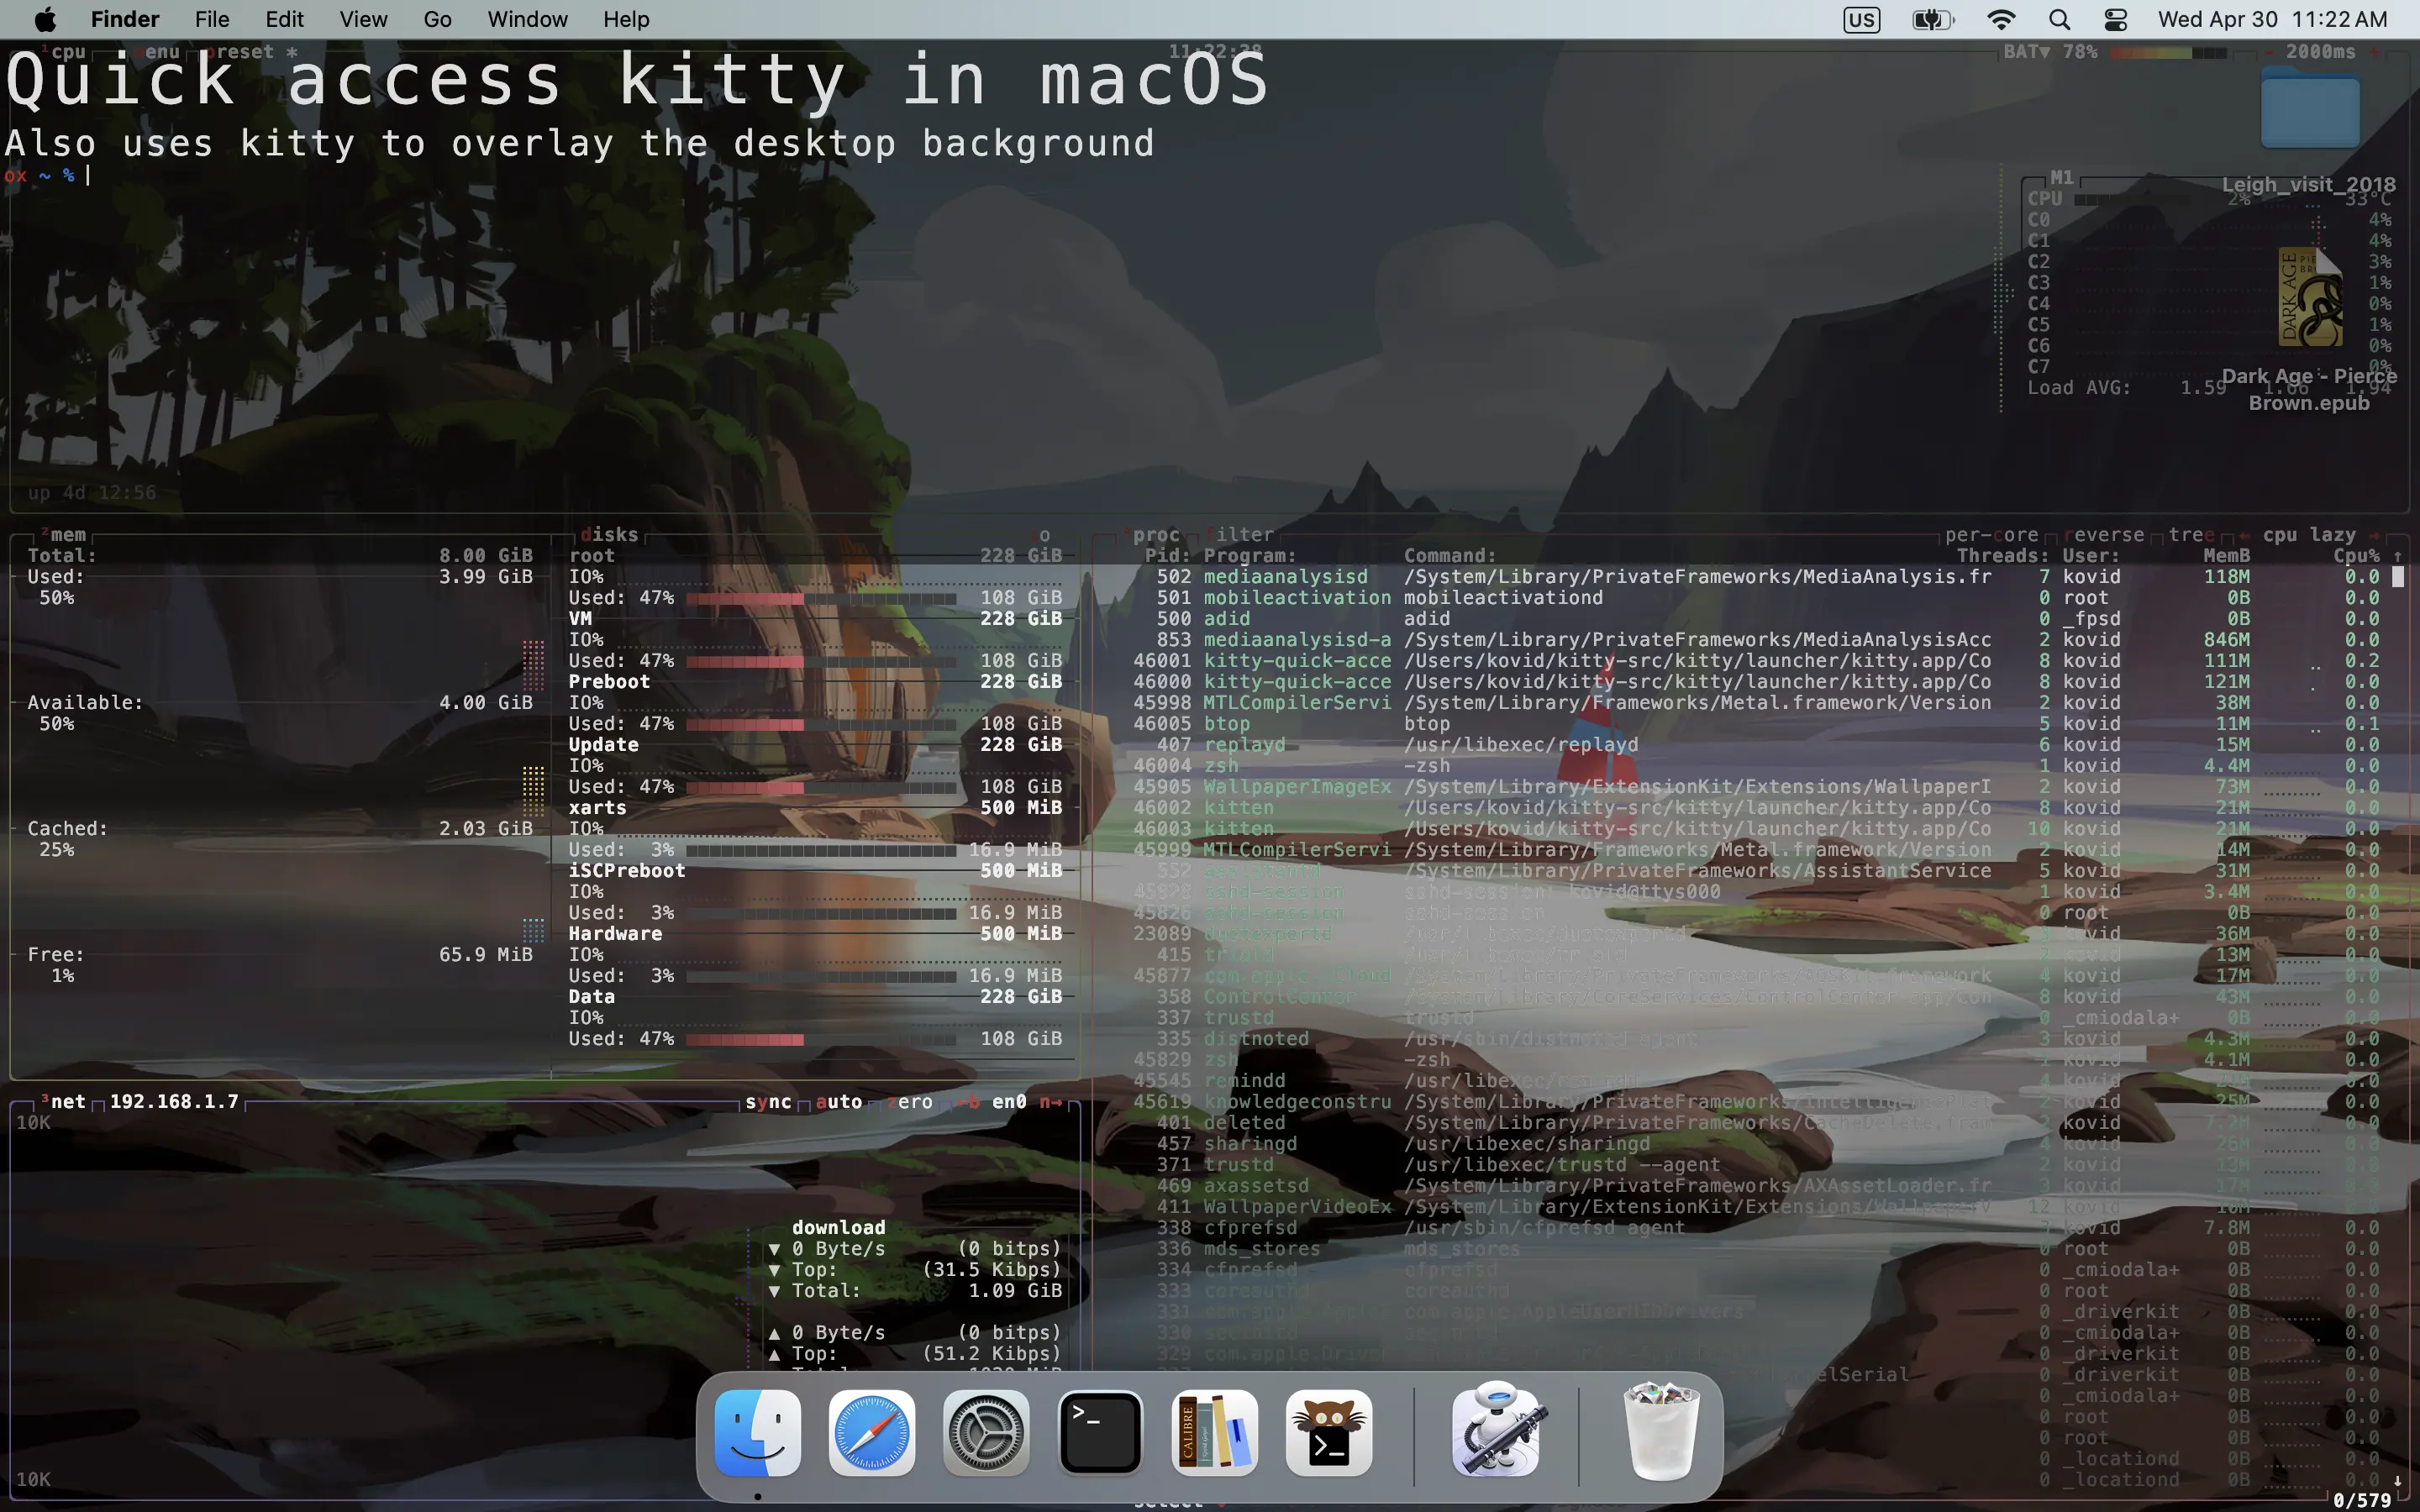Open the US input source menu

pos(1861,20)
